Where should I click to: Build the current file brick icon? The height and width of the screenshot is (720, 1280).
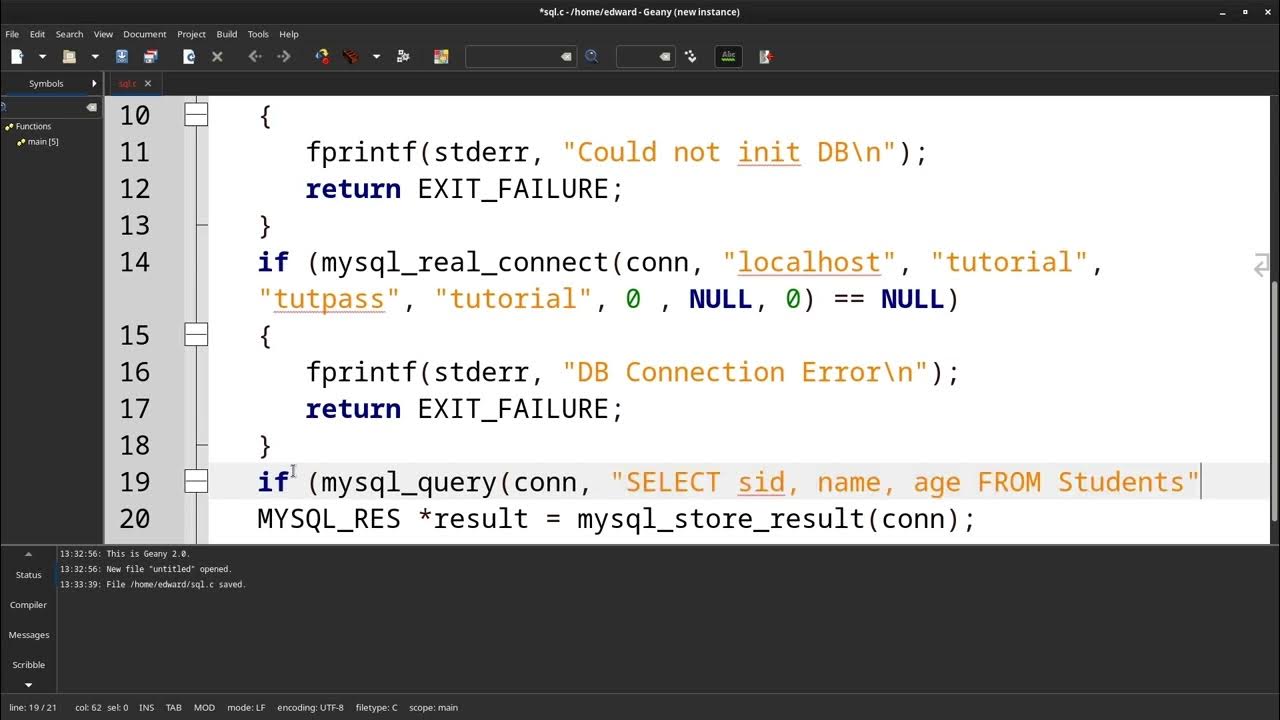point(351,57)
